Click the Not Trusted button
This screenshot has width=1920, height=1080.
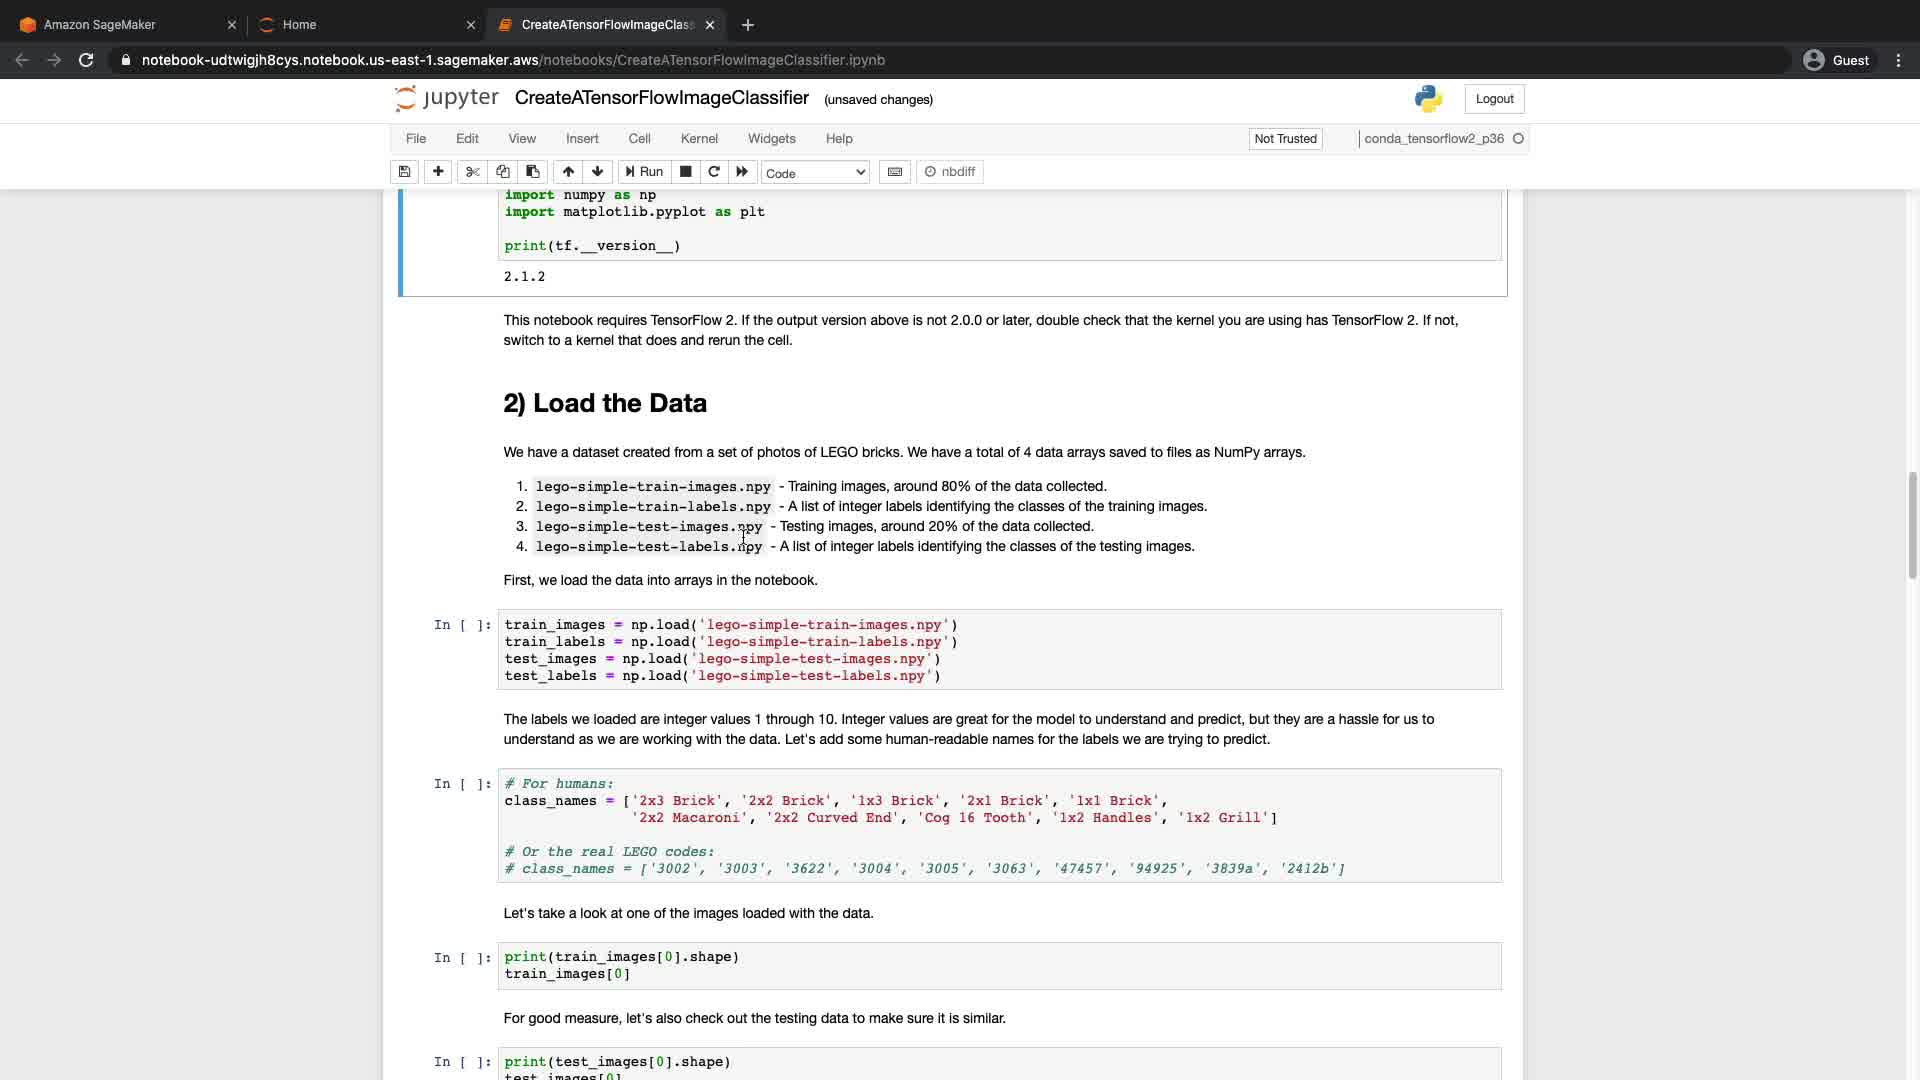click(x=1285, y=139)
